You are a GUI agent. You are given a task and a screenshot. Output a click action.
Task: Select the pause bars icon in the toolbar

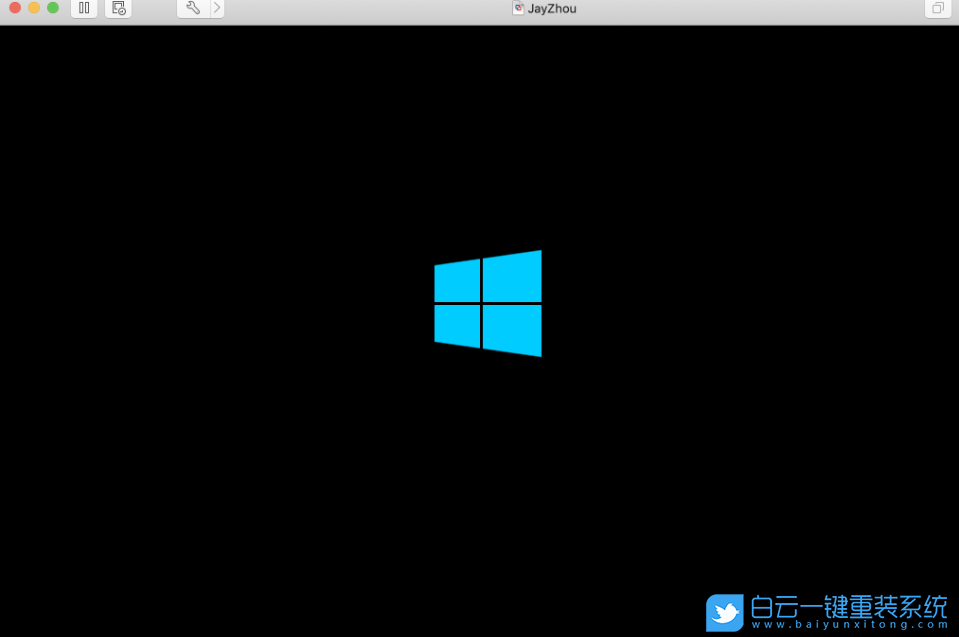click(x=84, y=8)
